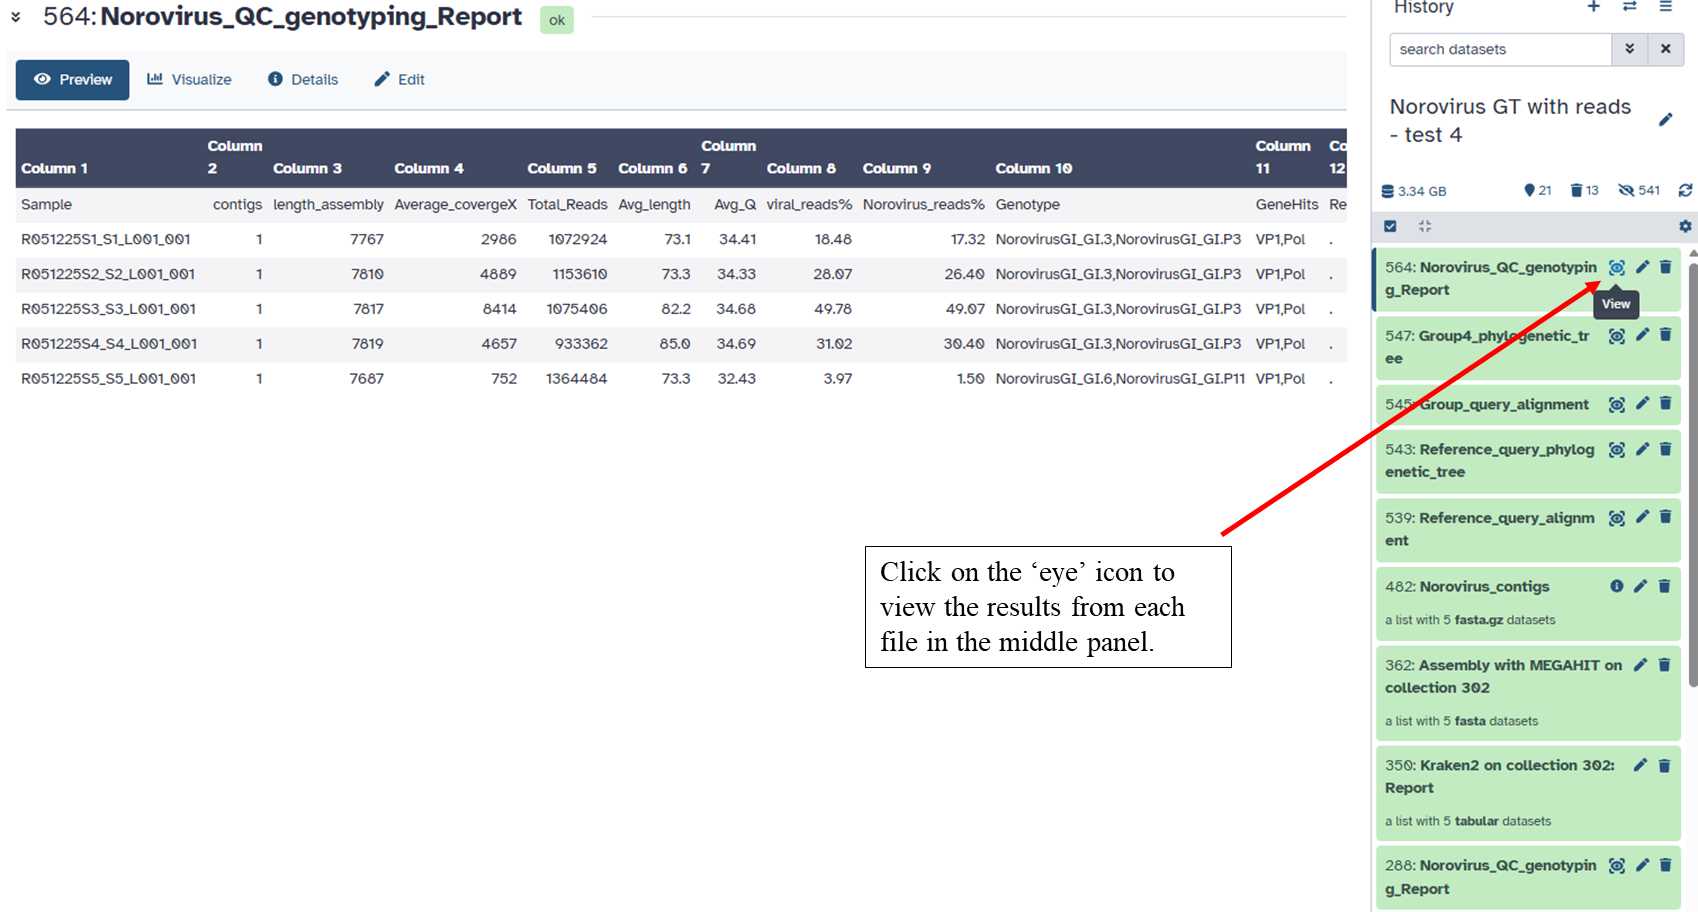Expand advanced search options chevron
1698x912 pixels.
(1629, 49)
